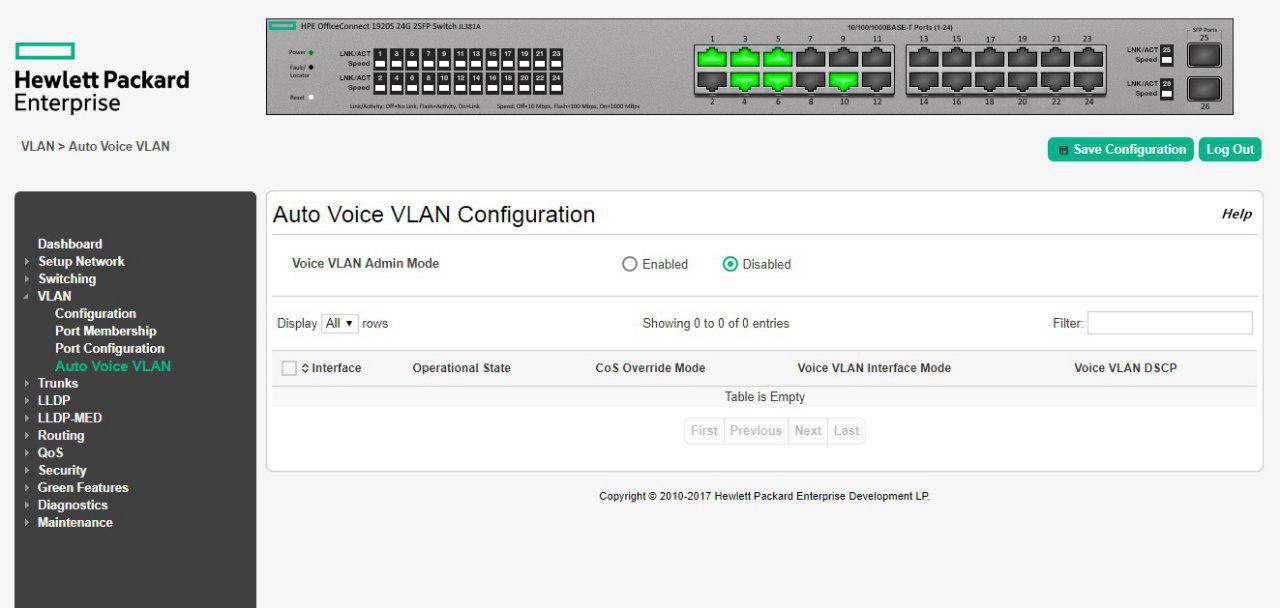The image size is (1280, 608).
Task: Click port 21 on the switch graphic
Action: coord(1056,58)
